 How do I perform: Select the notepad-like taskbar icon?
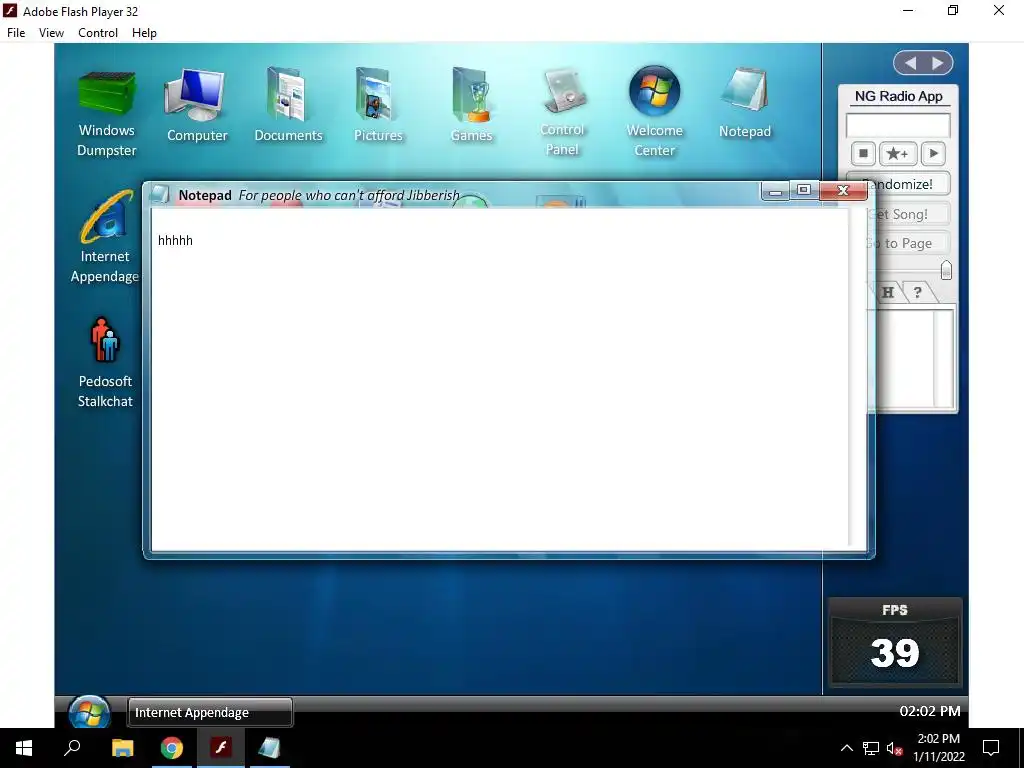269,748
